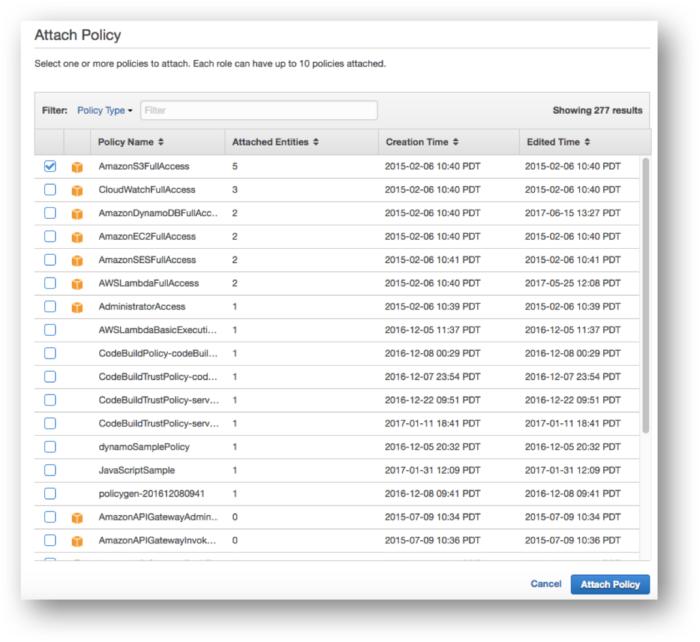Click the AmazonEC2FullAccess policy name
700x642 pixels.
147,236
